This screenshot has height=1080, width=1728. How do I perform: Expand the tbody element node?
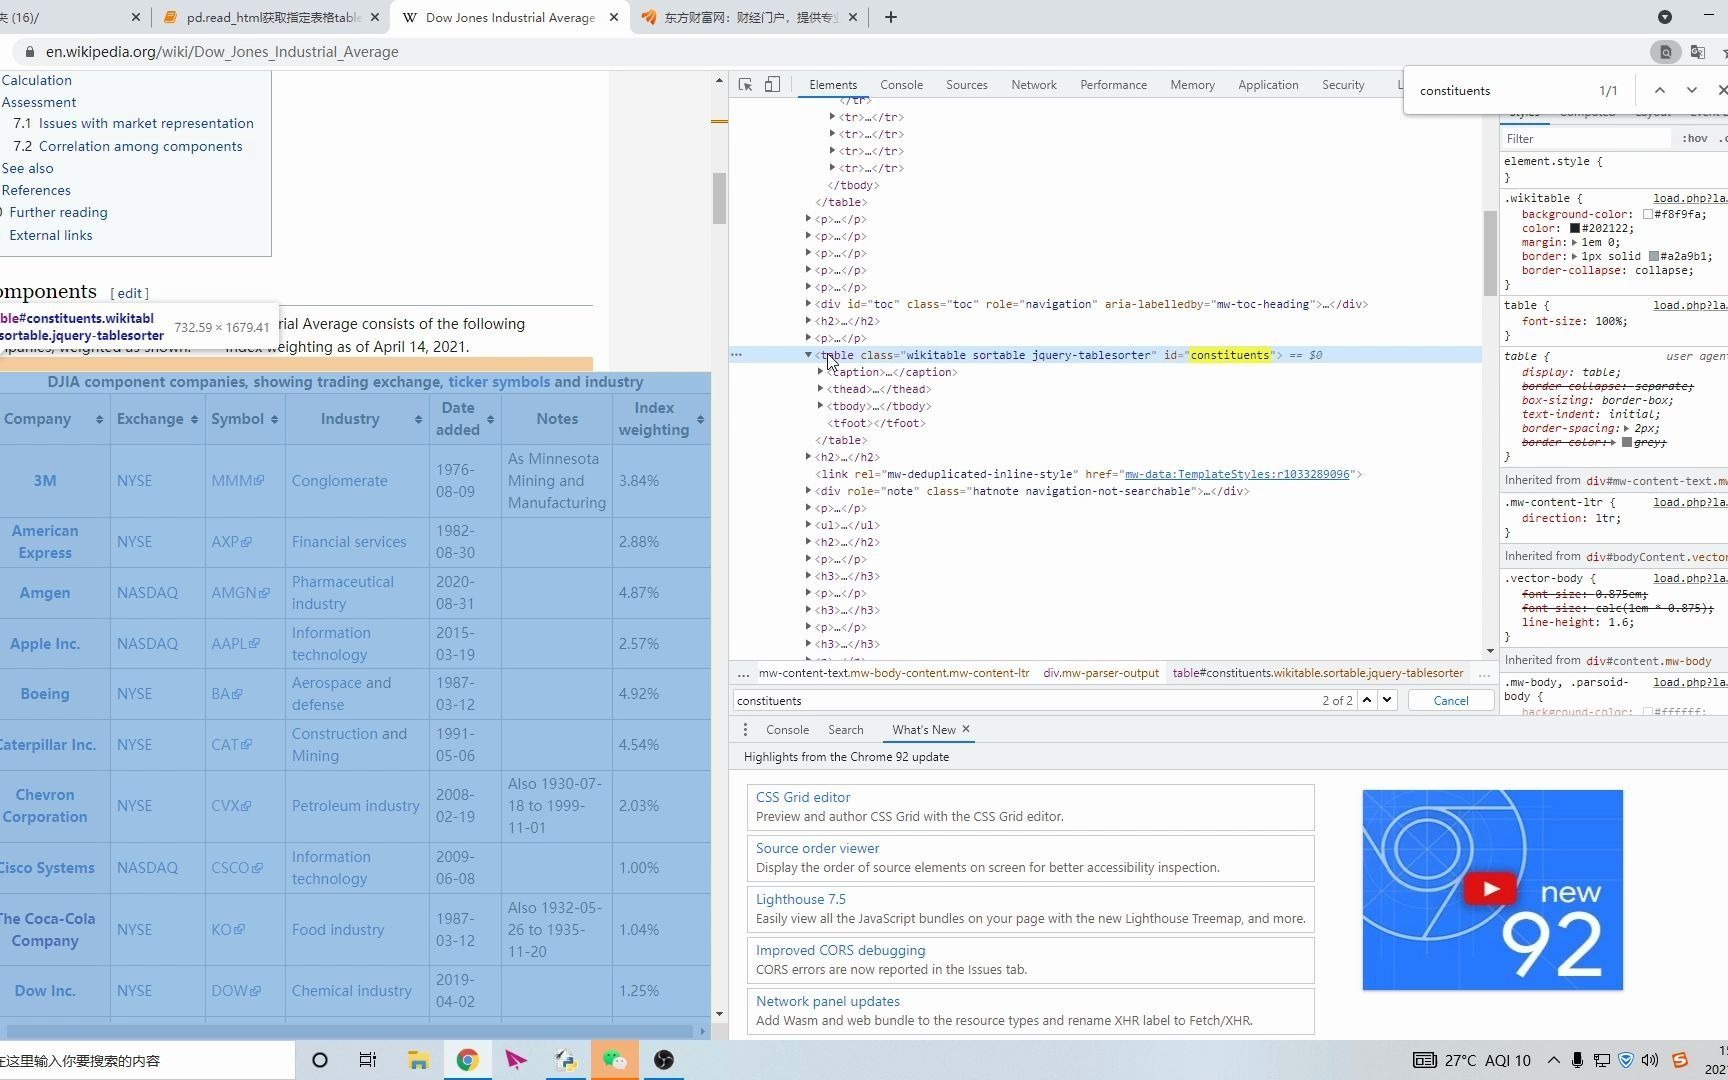click(821, 406)
